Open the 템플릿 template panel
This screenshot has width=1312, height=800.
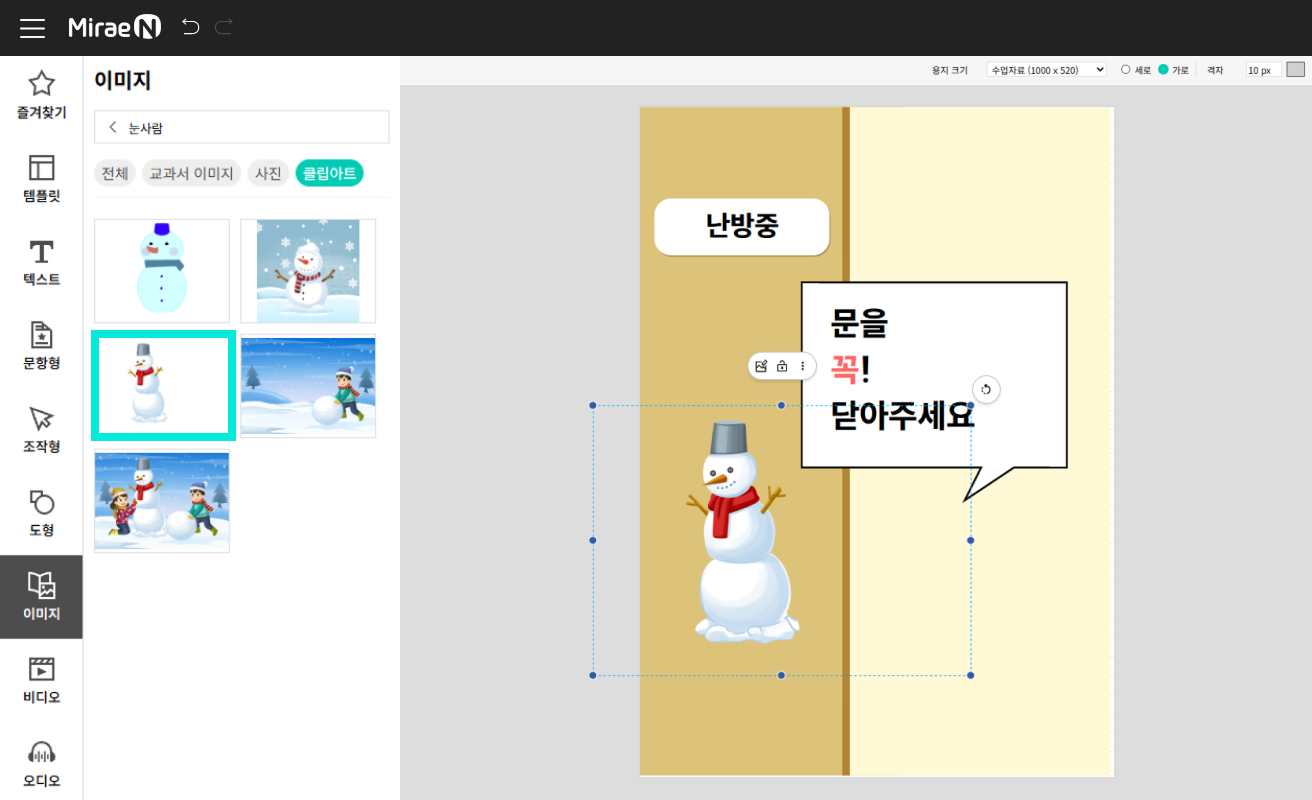(41, 179)
